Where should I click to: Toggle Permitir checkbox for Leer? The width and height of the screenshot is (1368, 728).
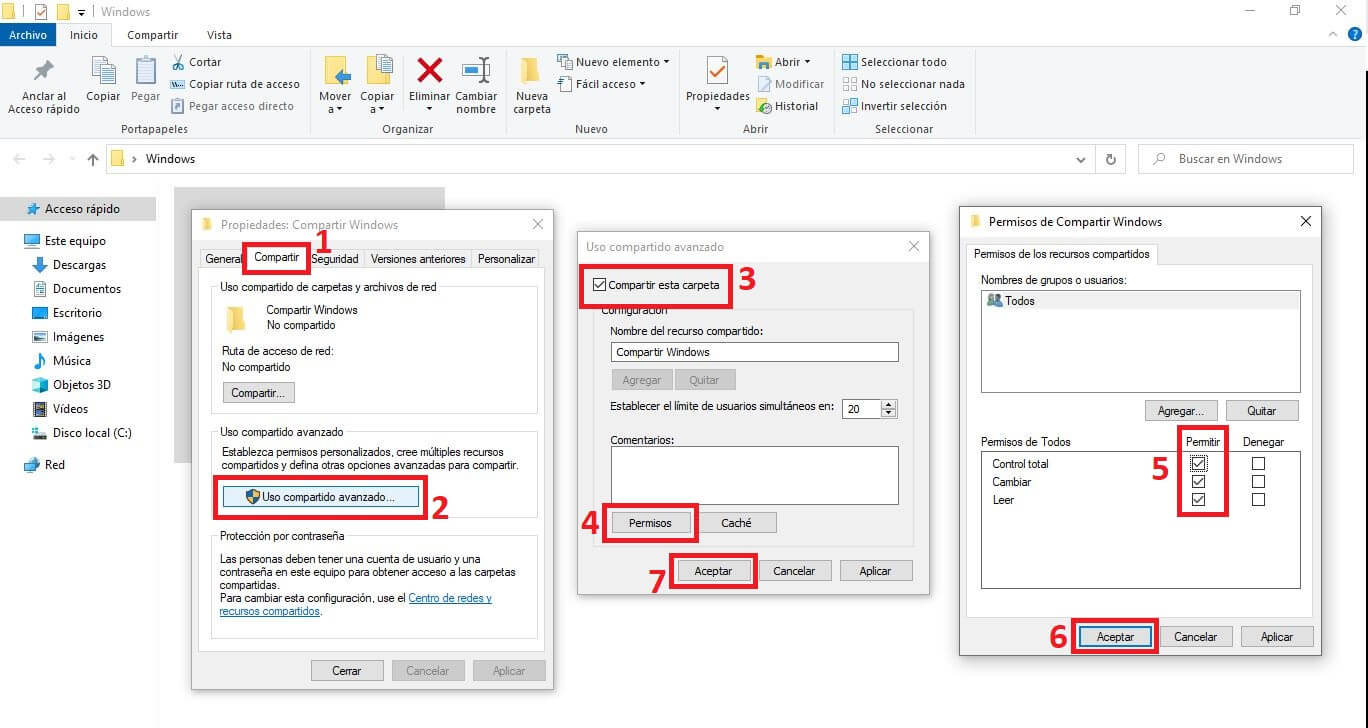pos(1199,500)
